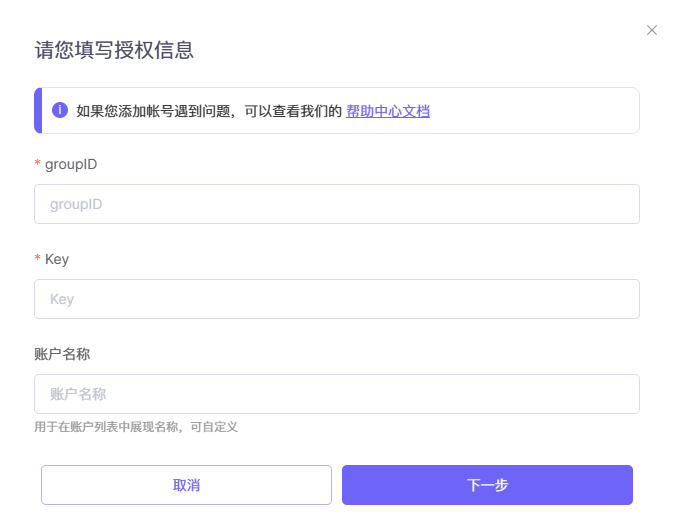Close the authorization dialog with the X icon
Viewport: 676px width, 531px height.
(651, 30)
